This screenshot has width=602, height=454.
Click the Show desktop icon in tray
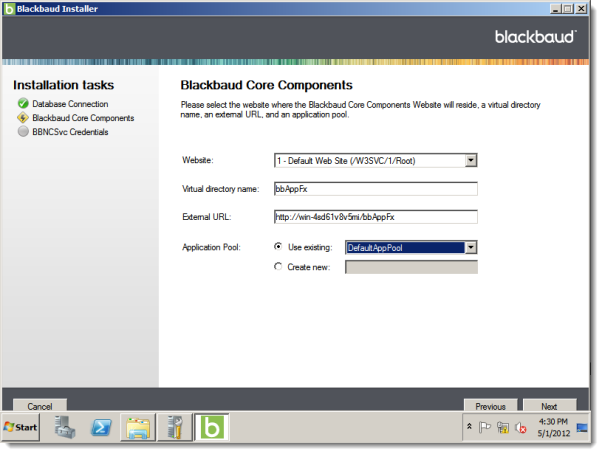click(x=582, y=427)
